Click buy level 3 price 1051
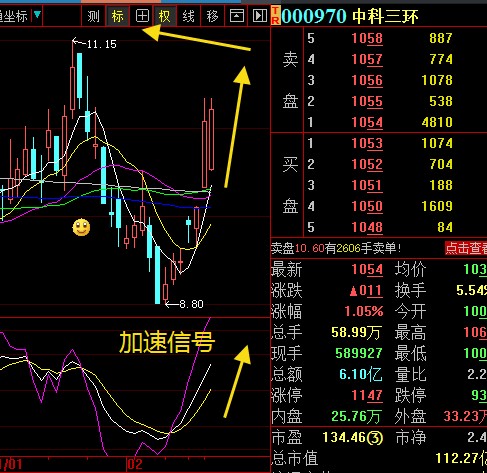 pyautogui.click(x=367, y=185)
